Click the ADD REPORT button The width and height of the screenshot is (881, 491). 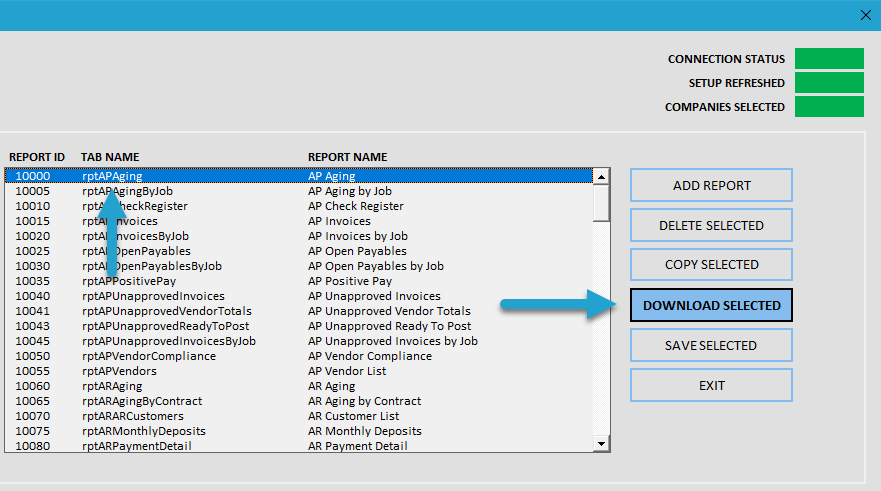pyautogui.click(x=711, y=185)
